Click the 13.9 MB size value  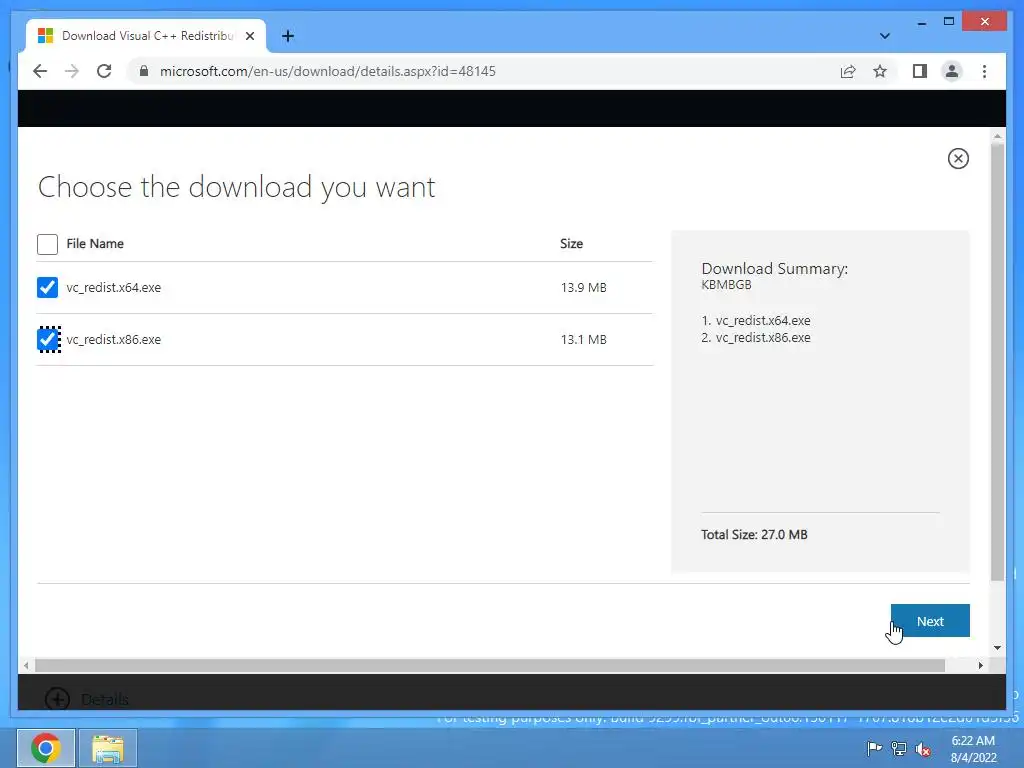click(x=584, y=287)
